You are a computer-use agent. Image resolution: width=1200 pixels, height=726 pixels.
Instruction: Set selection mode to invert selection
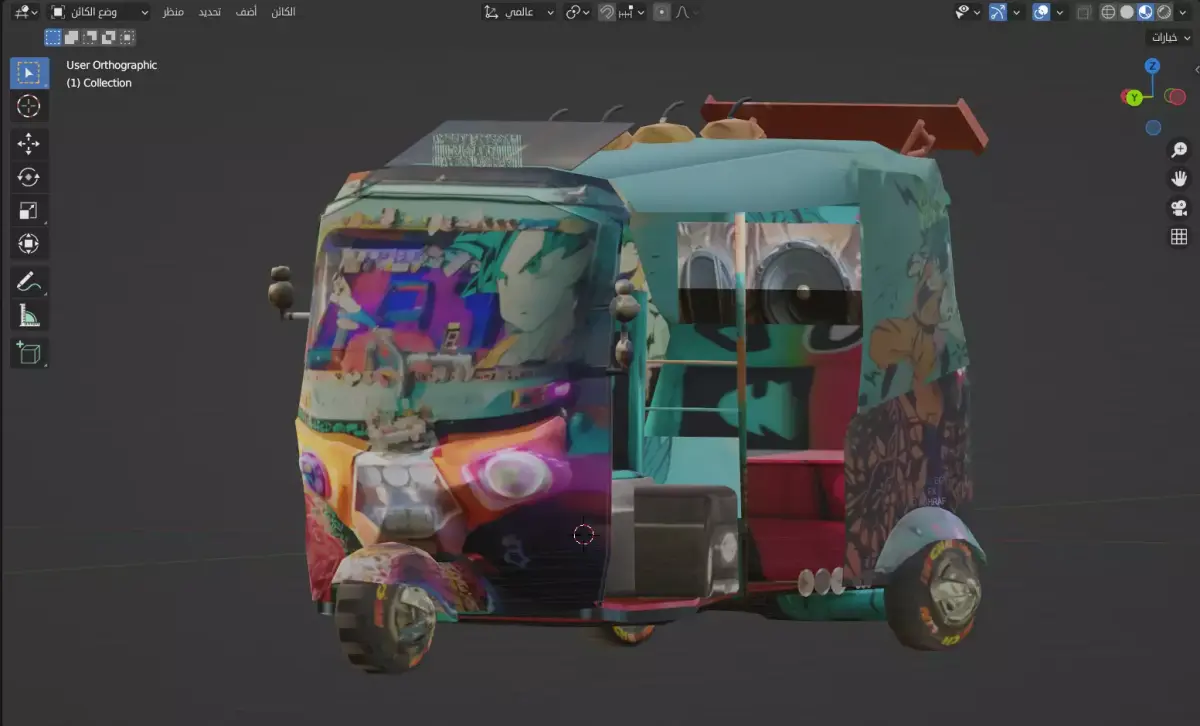pyautogui.click(x=109, y=37)
